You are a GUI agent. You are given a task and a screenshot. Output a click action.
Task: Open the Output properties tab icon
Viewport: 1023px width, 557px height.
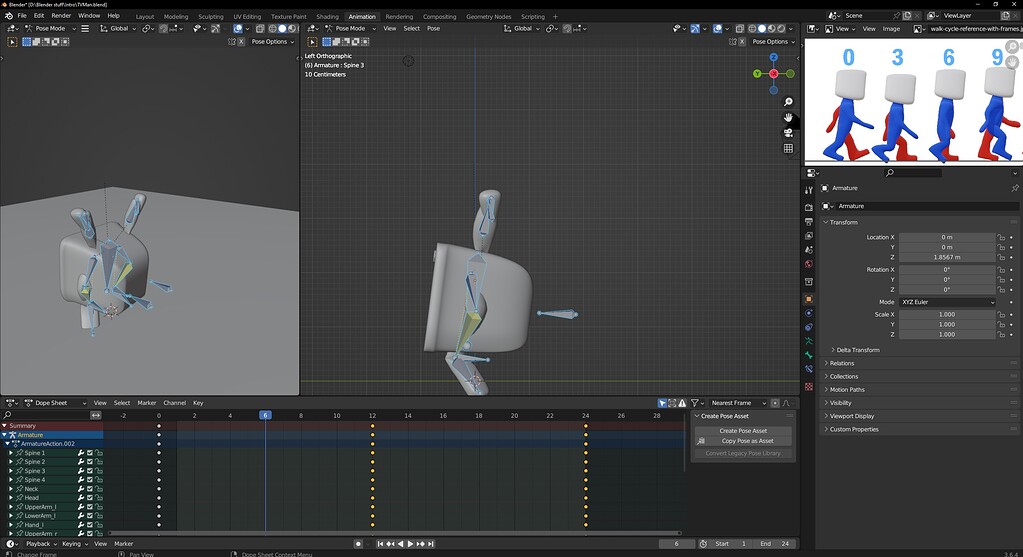pos(809,222)
